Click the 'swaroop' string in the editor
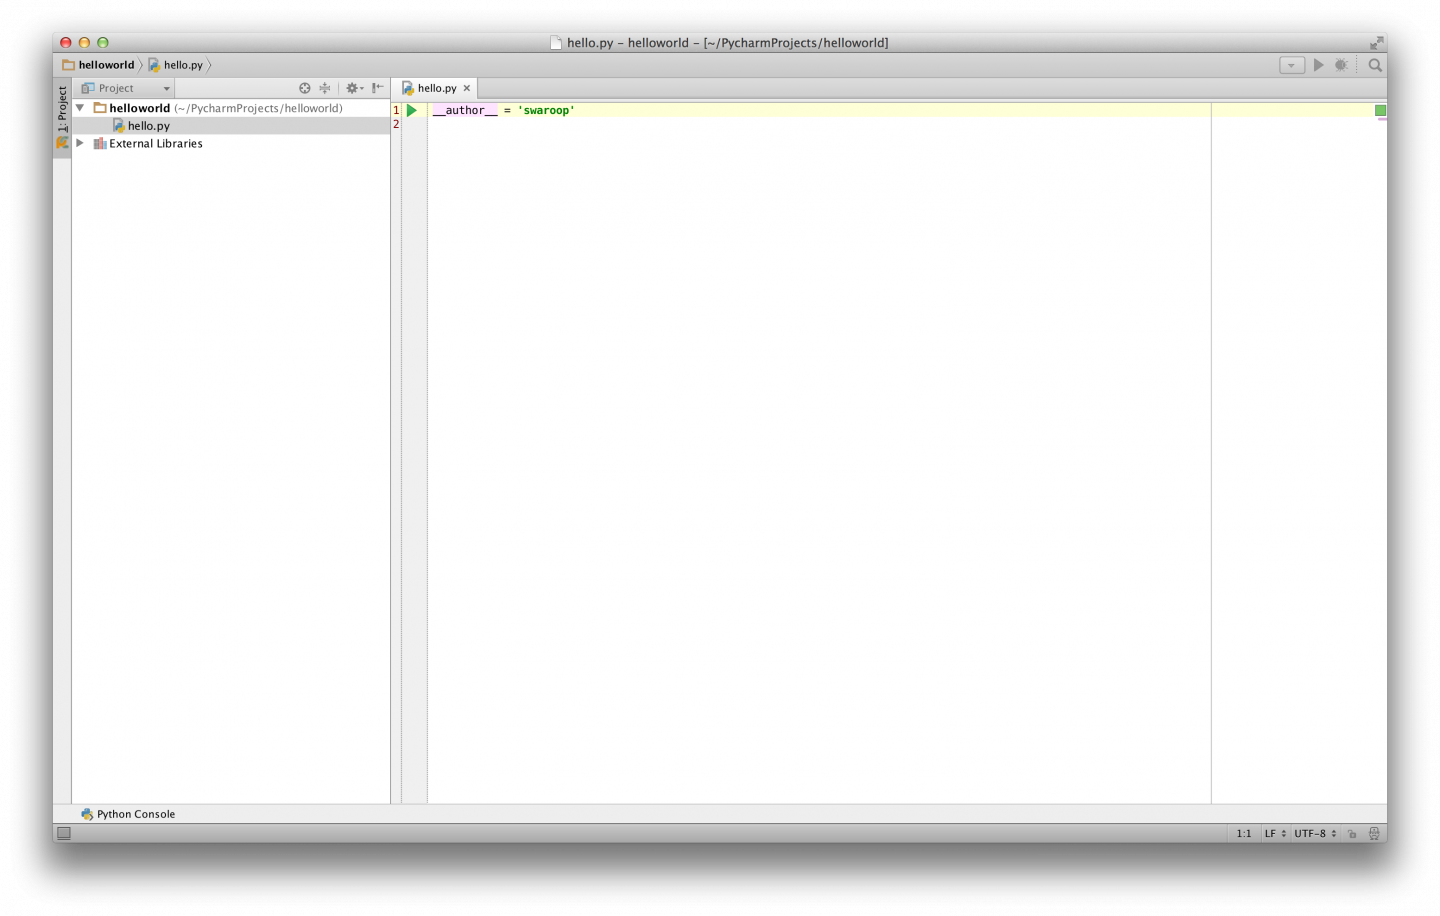 [x=546, y=110]
